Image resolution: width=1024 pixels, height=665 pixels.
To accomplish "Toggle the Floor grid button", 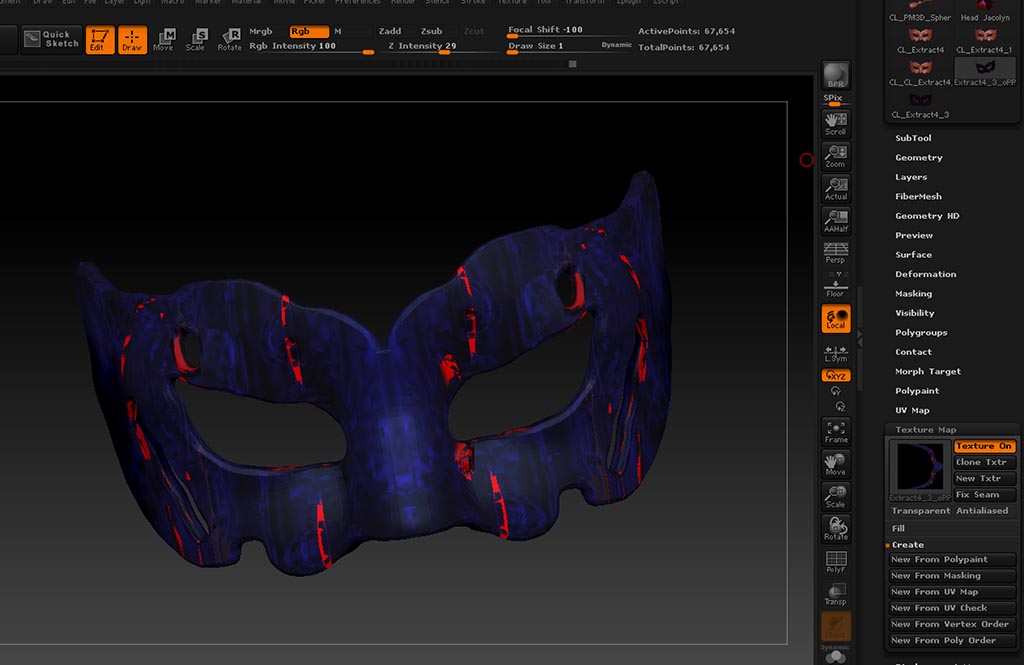I will (x=836, y=287).
